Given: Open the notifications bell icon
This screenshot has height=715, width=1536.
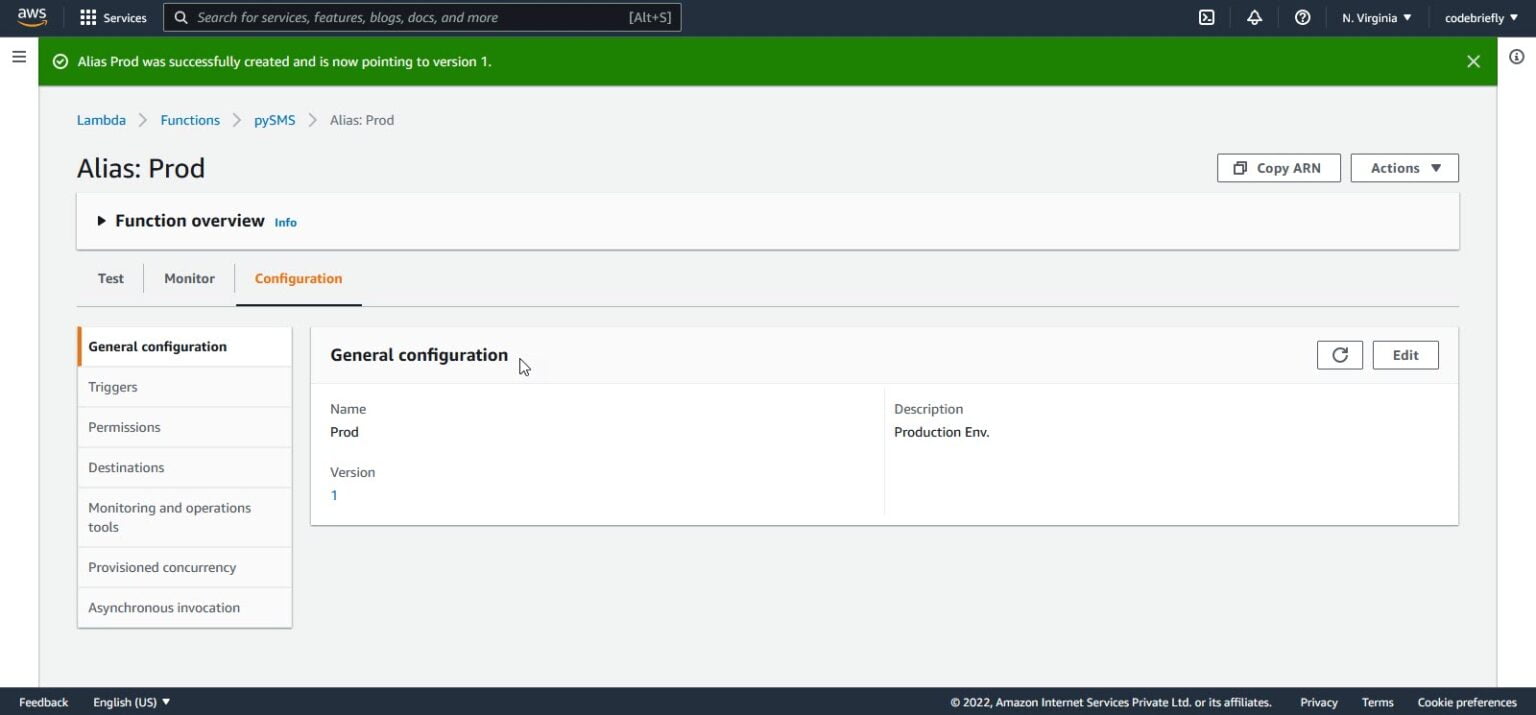Looking at the screenshot, I should point(1254,17).
